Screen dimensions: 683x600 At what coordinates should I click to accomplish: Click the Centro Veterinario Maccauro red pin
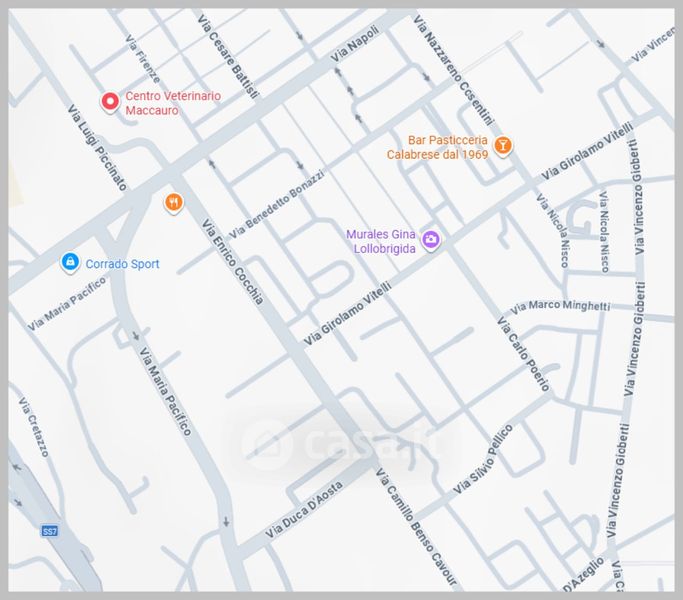pyautogui.click(x=111, y=101)
